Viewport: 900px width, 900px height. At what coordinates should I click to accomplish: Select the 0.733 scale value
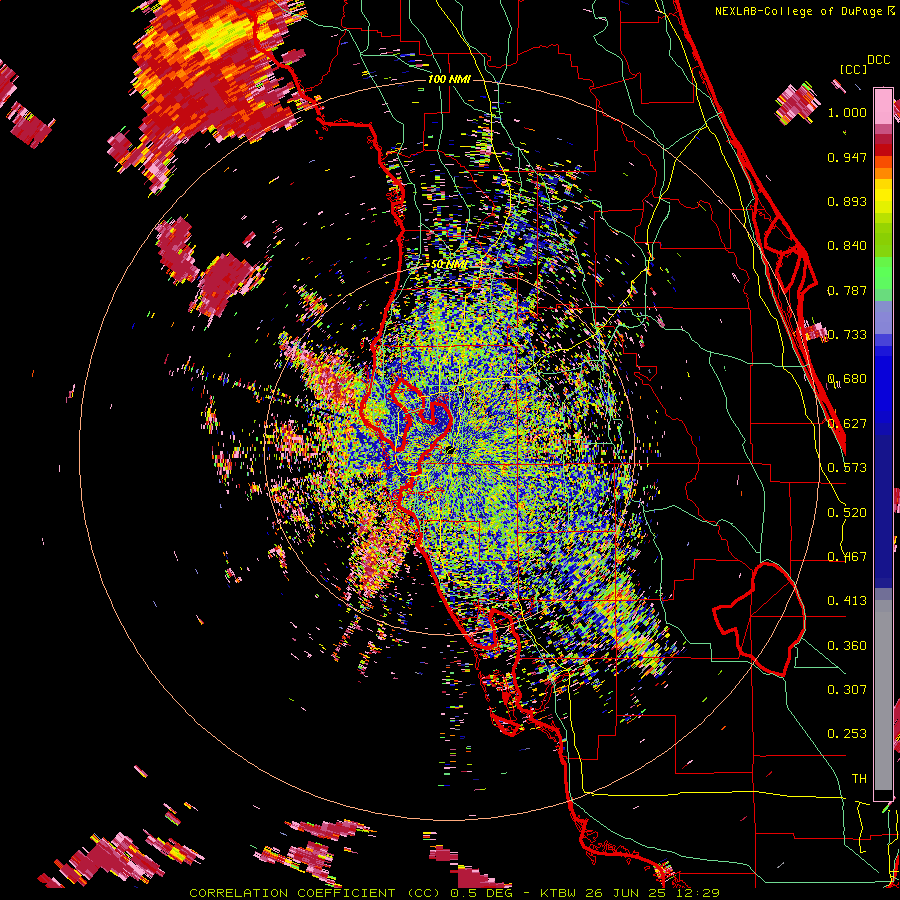(847, 335)
